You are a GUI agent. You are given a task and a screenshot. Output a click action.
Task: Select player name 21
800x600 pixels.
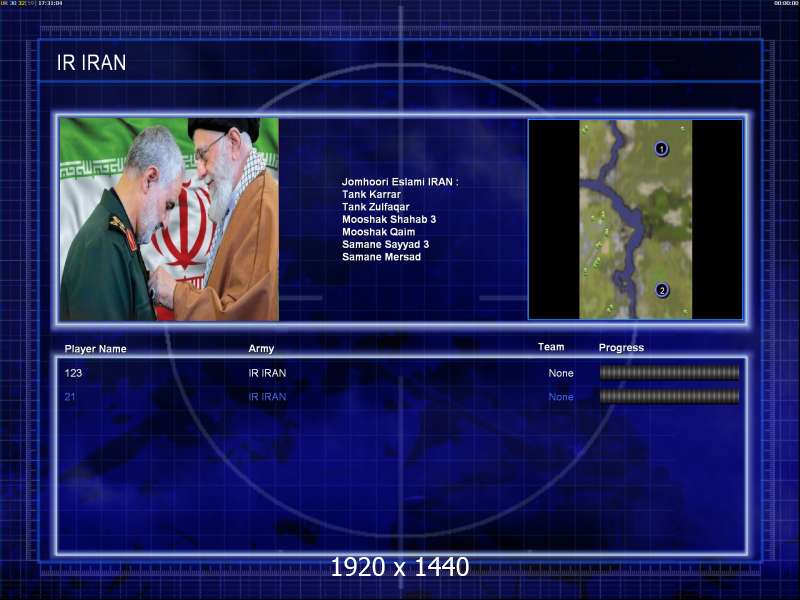pos(70,396)
